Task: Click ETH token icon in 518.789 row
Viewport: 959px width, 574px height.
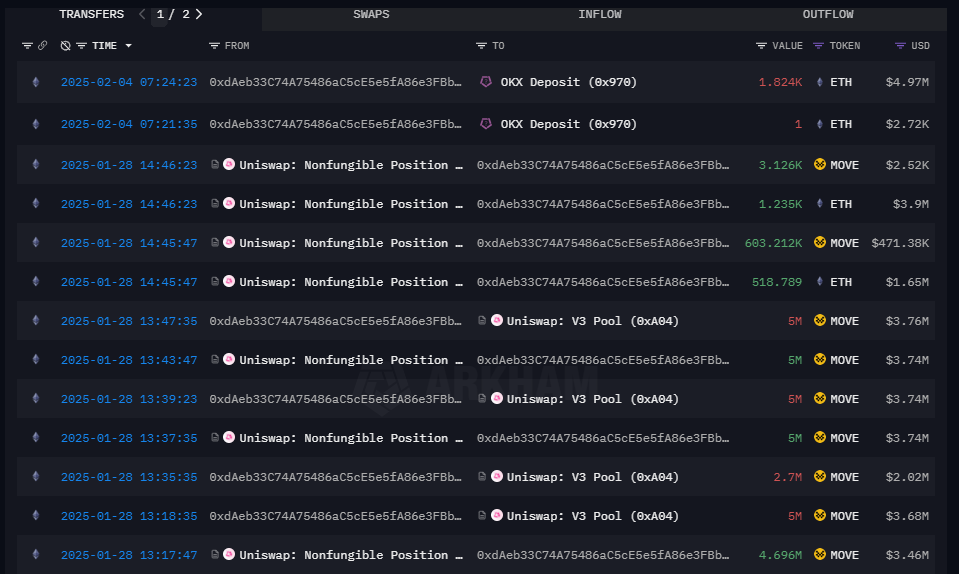Action: [x=820, y=282]
